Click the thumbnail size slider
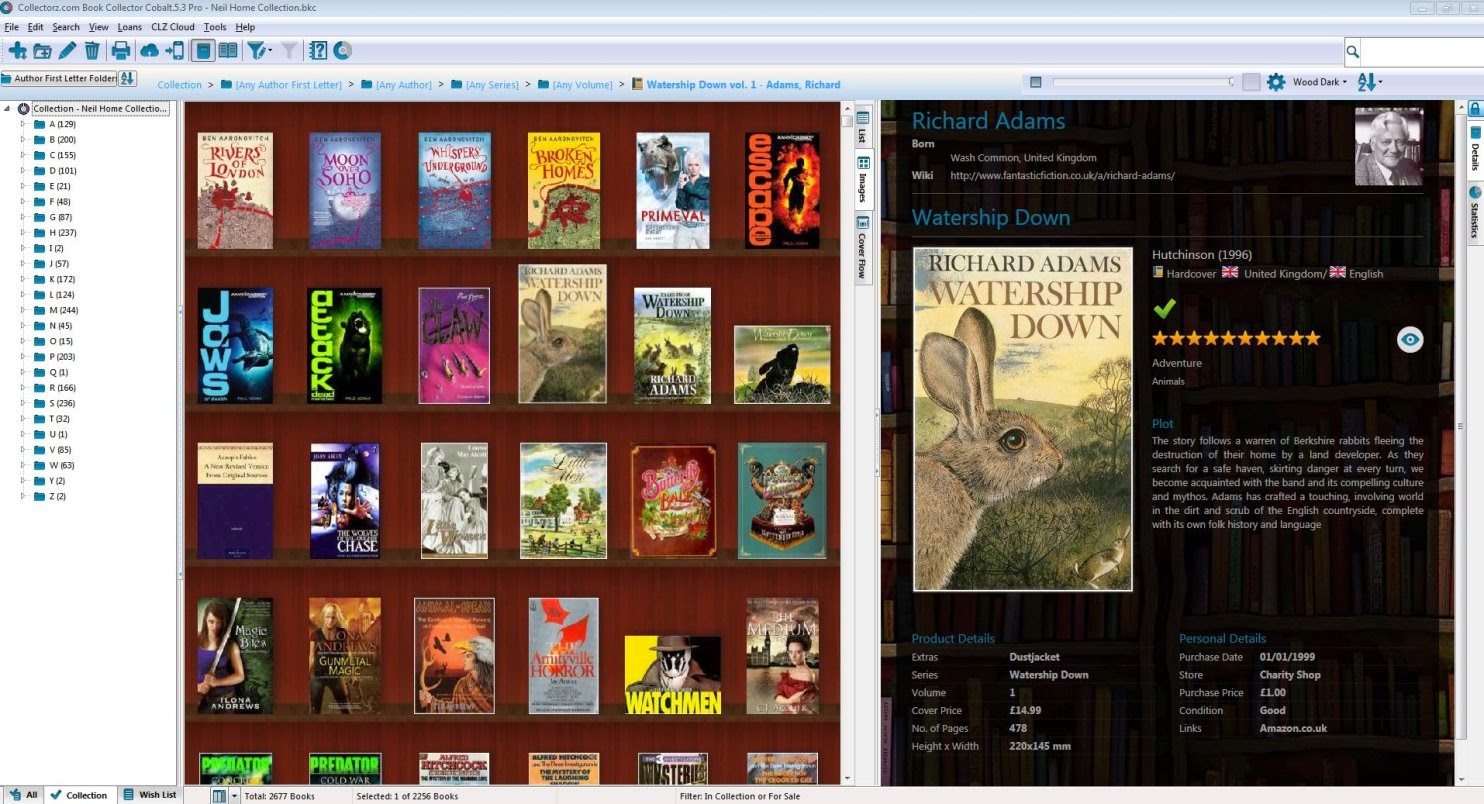The height and width of the screenshot is (804, 1484). [x=1144, y=82]
